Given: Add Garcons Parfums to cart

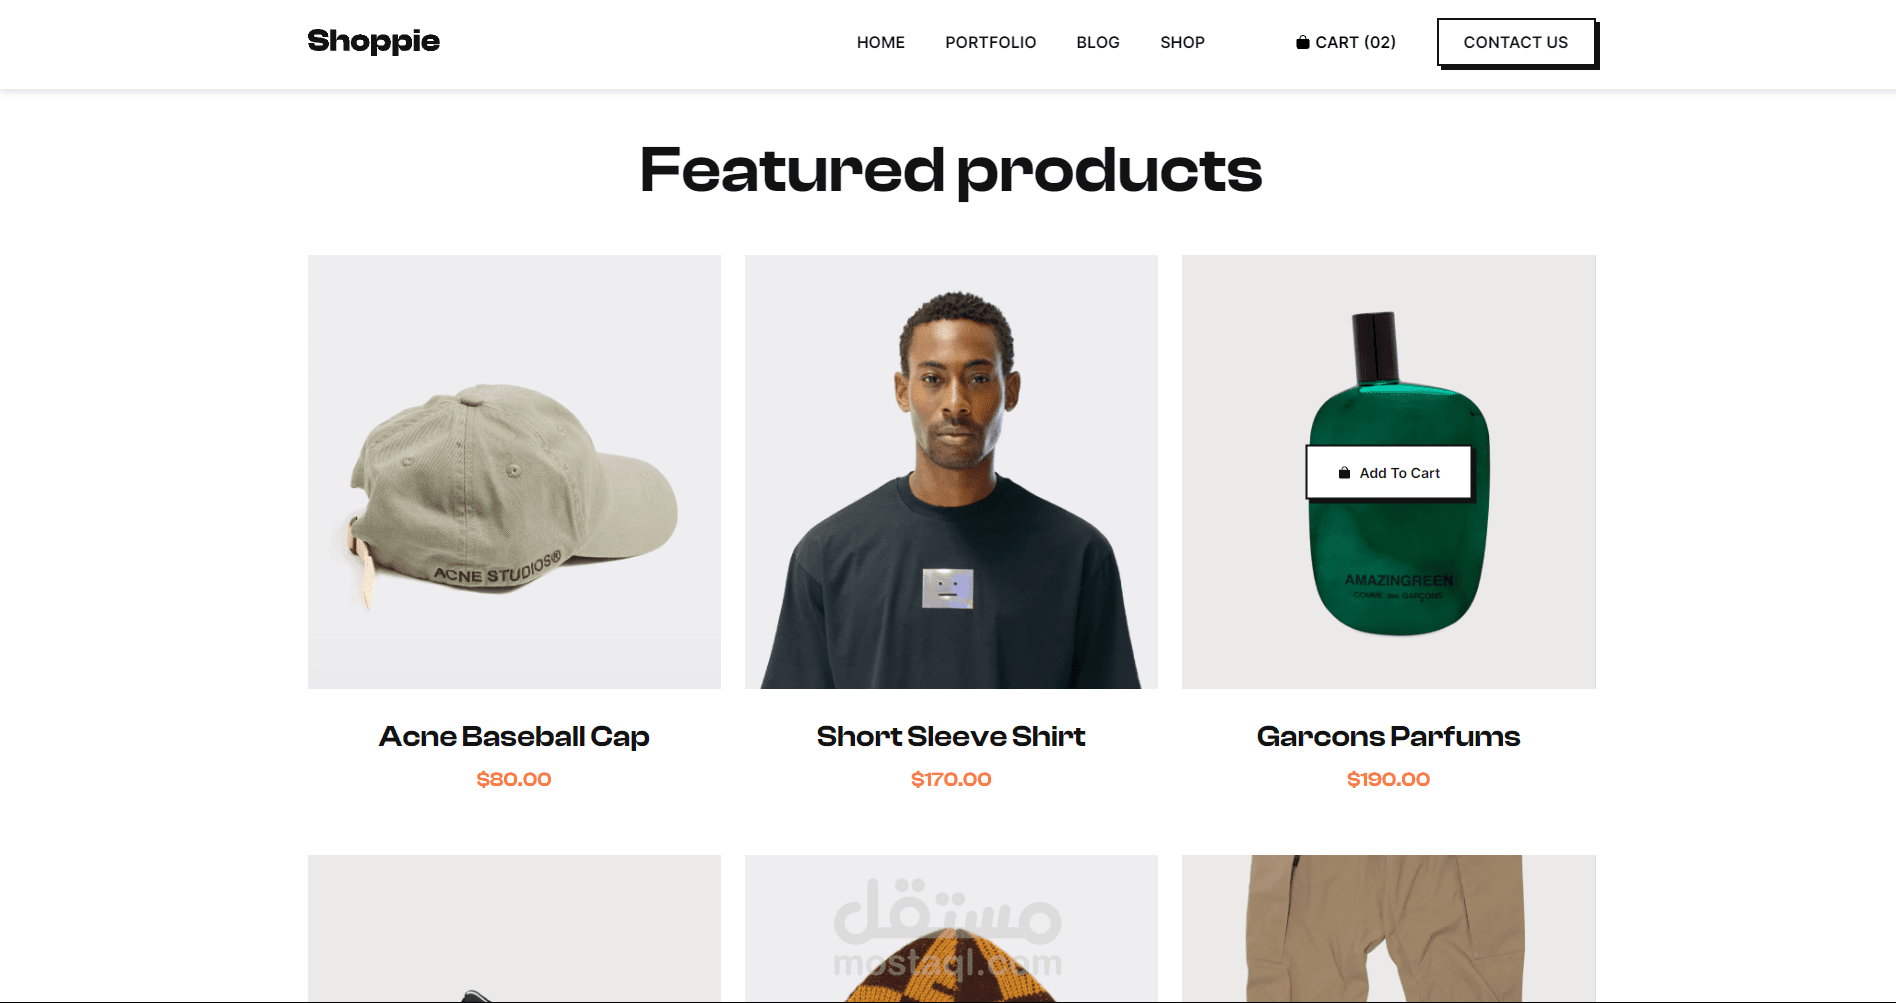Looking at the screenshot, I should coord(1389,472).
